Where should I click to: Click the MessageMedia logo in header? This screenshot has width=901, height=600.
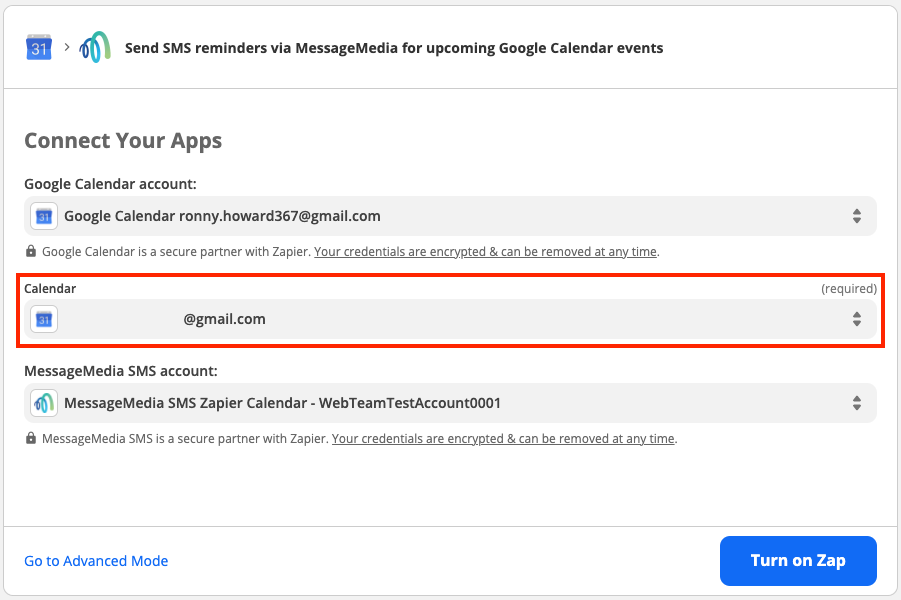tap(95, 47)
